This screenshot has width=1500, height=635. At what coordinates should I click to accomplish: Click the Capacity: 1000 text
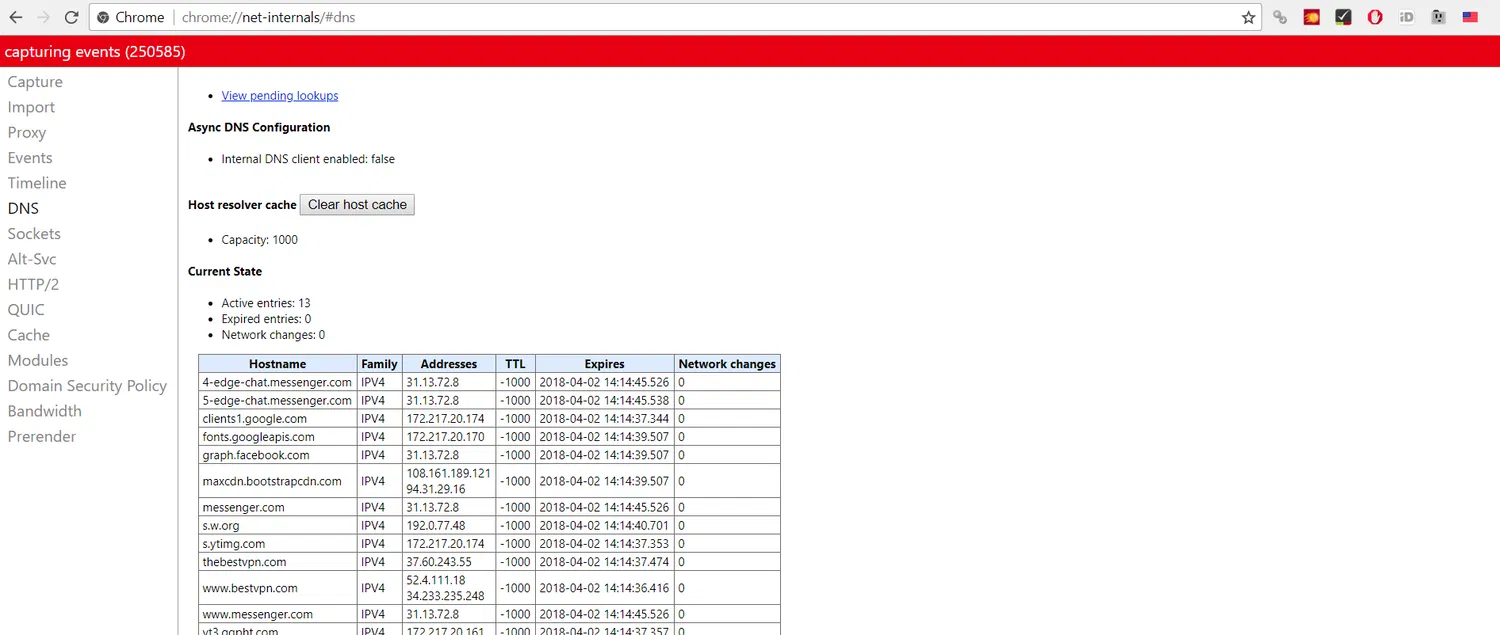point(260,240)
